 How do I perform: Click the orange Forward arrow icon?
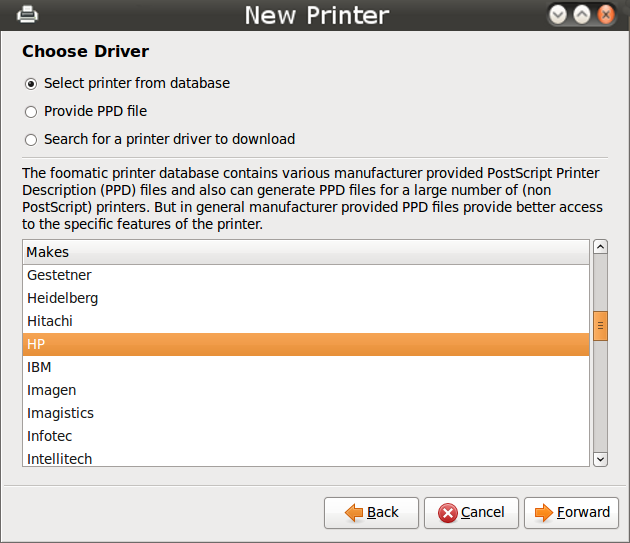pos(544,512)
